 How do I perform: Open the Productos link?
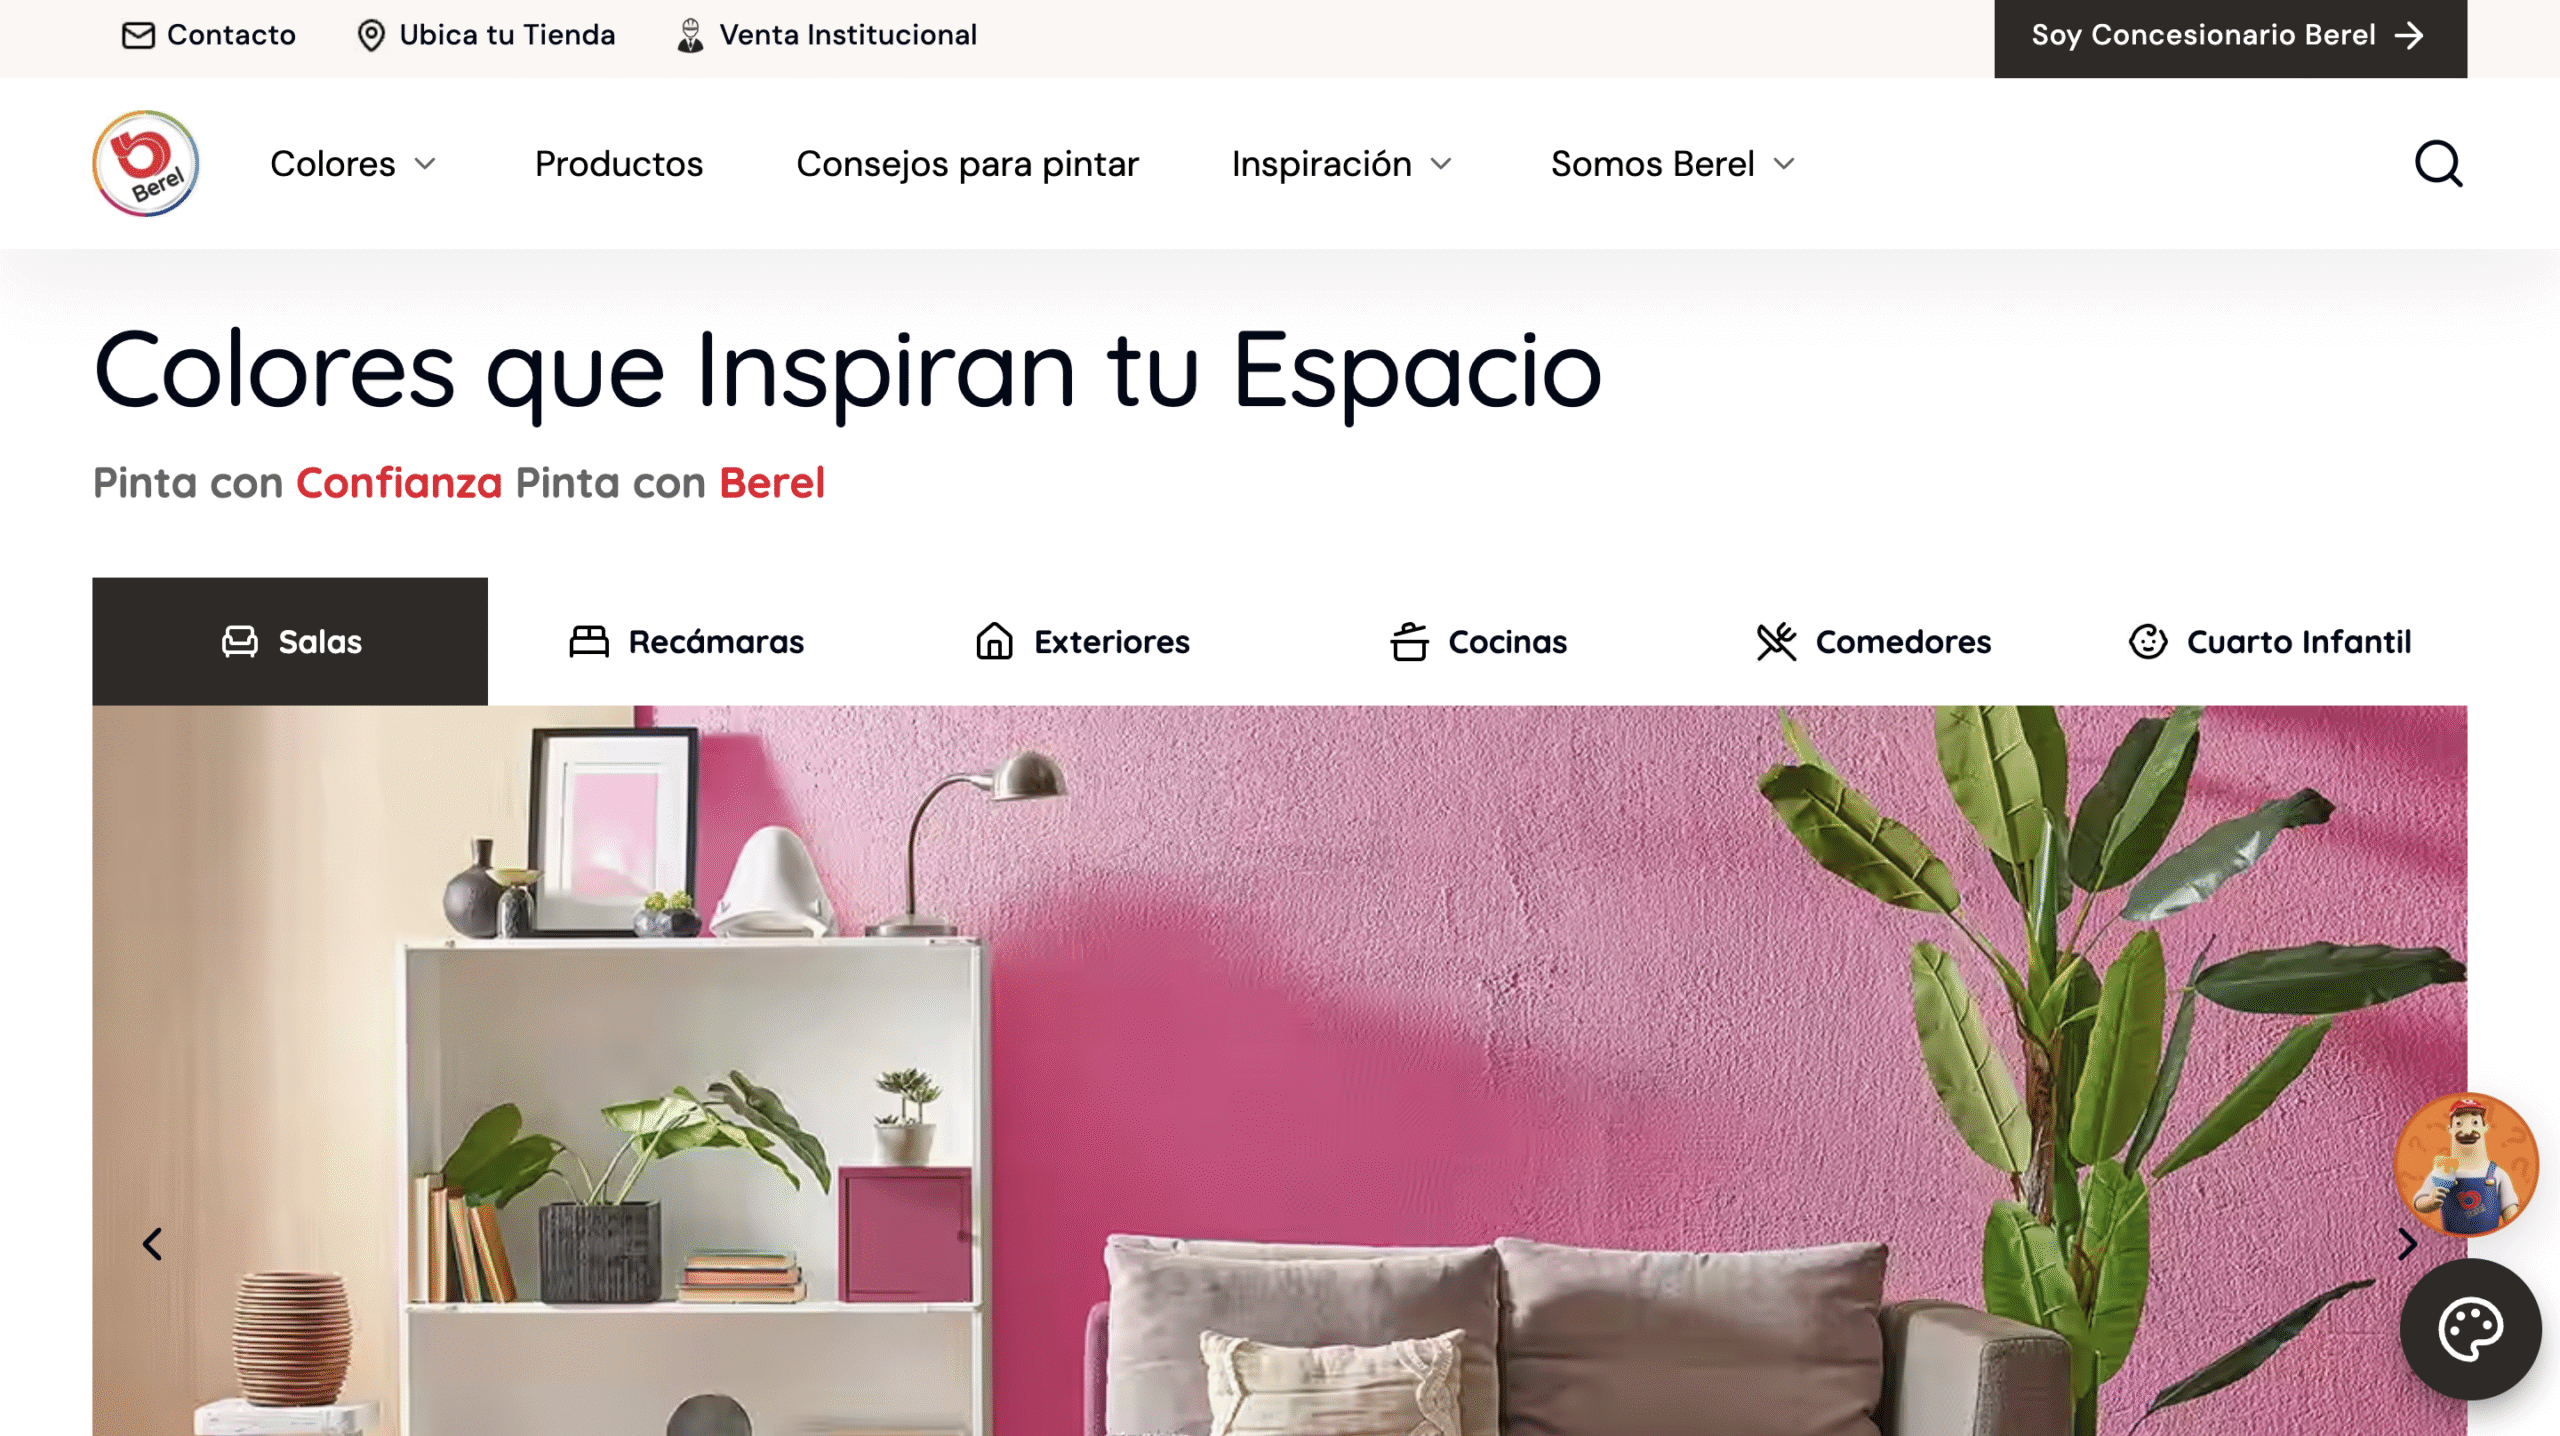[x=619, y=163]
